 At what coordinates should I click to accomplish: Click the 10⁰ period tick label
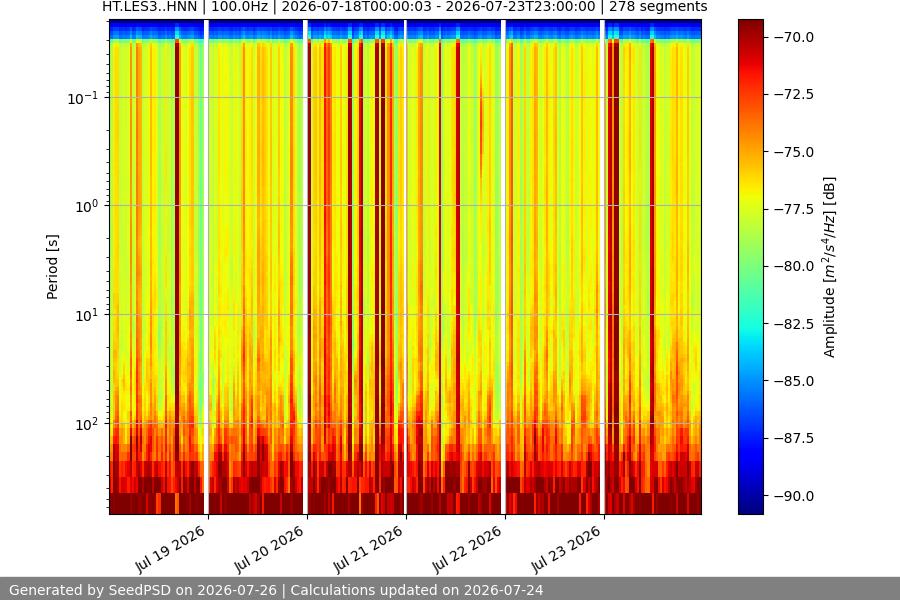point(86,206)
